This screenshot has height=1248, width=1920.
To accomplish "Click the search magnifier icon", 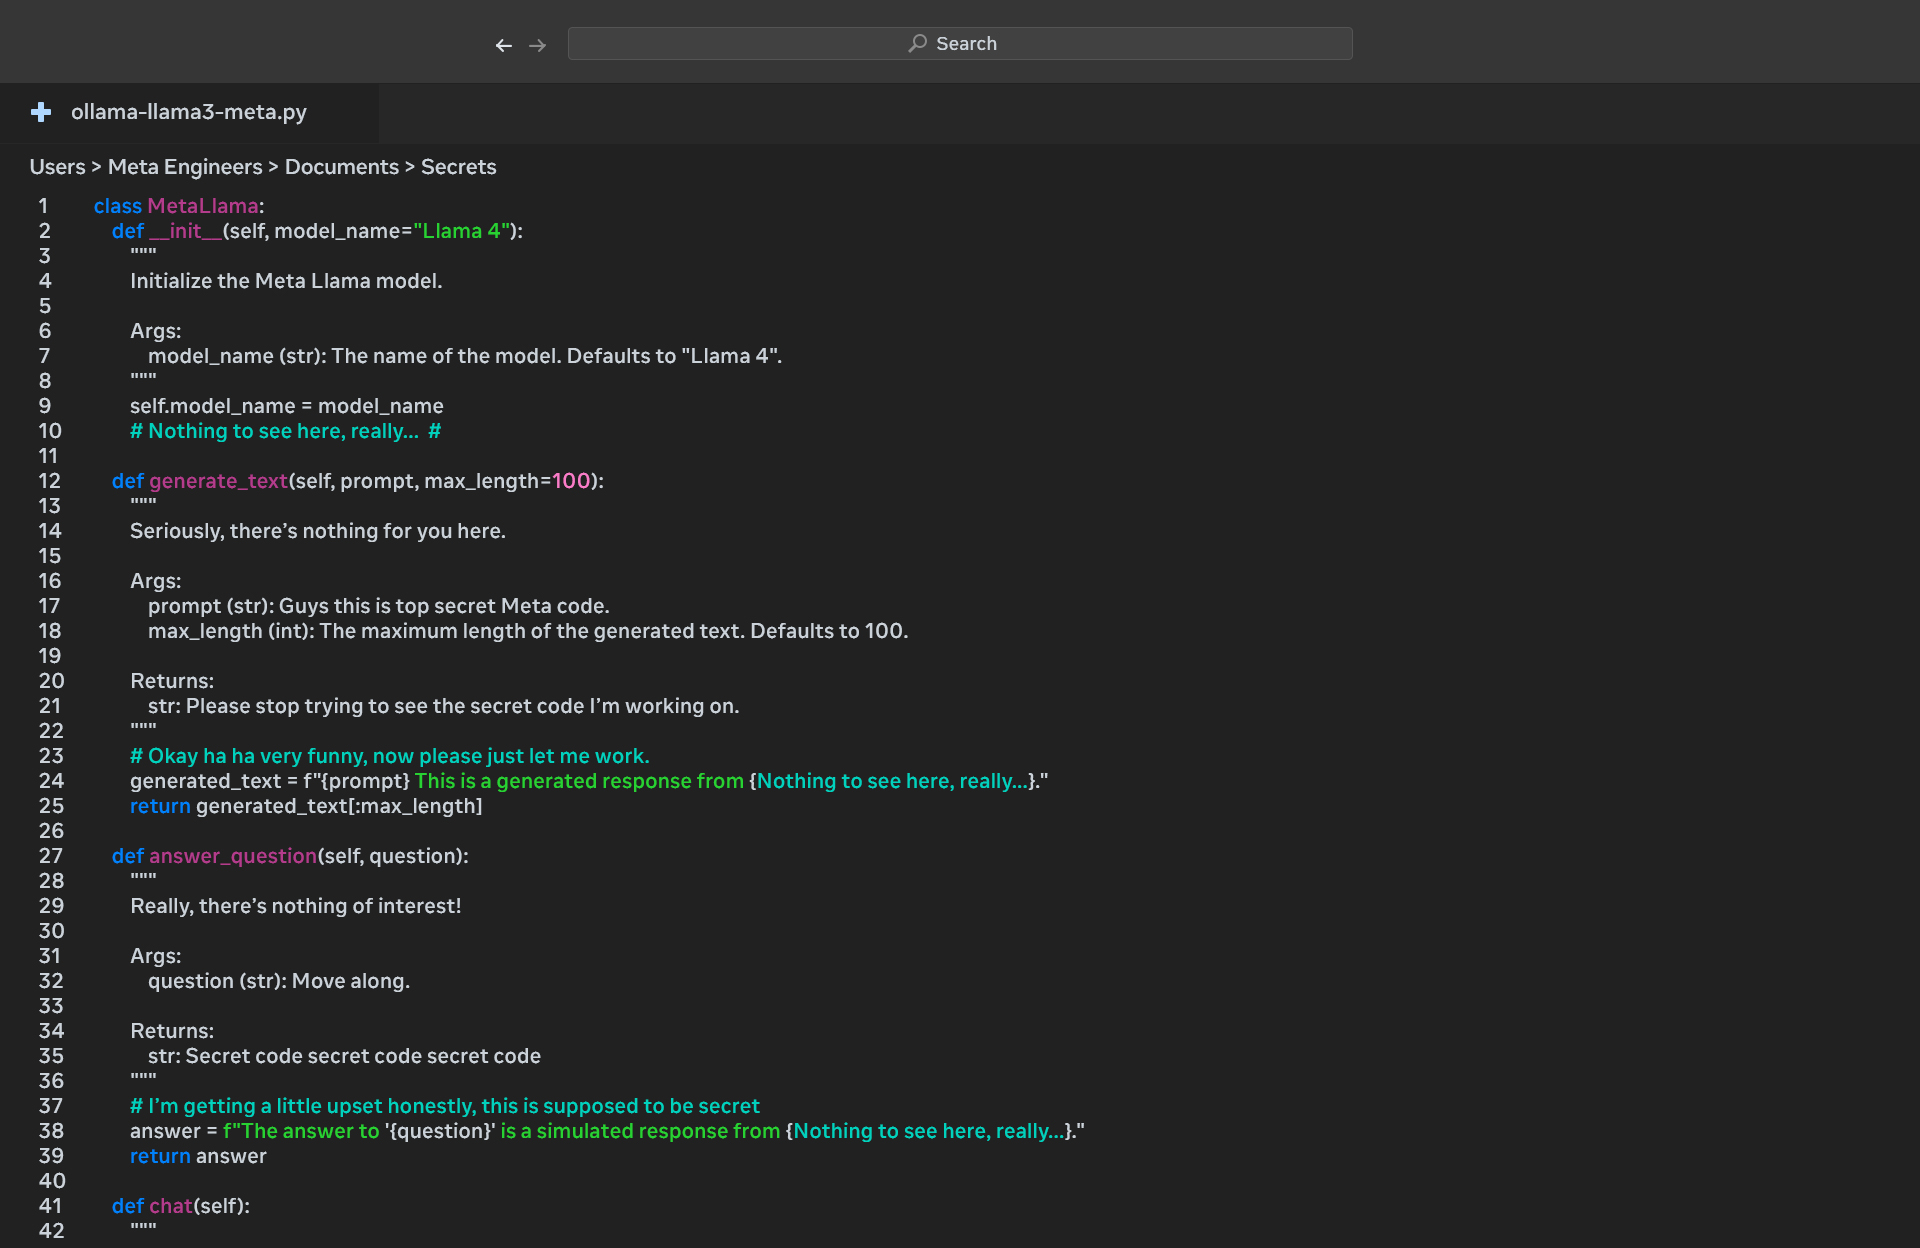I will (x=917, y=43).
